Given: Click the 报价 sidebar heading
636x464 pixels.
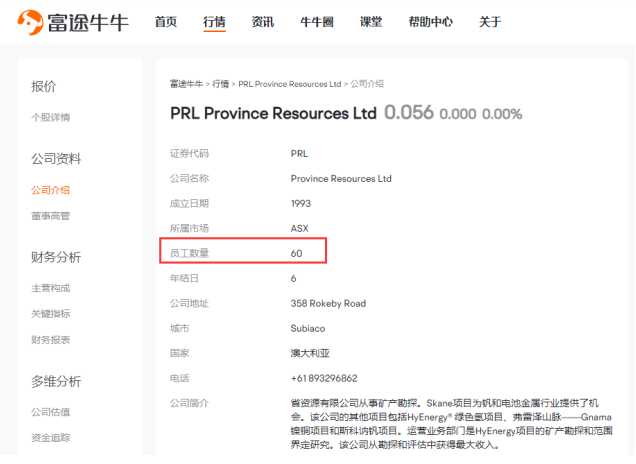Looking at the screenshot, I should 44,86.
